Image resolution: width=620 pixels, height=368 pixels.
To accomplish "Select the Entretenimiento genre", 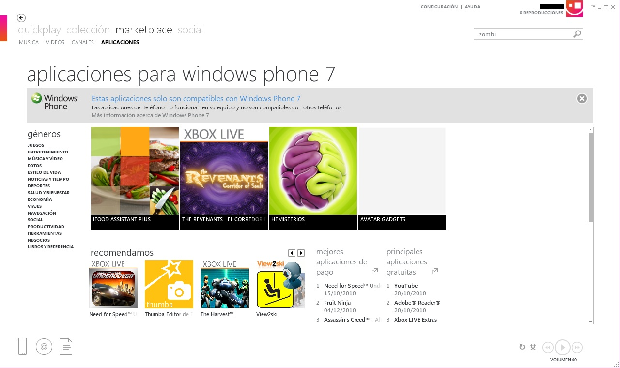I will (x=48, y=152).
